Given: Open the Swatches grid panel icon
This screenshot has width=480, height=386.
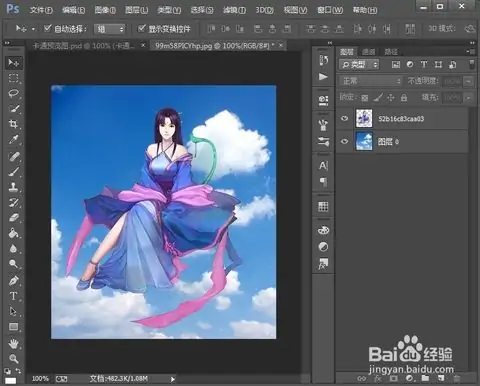Looking at the screenshot, I should coord(323,207).
